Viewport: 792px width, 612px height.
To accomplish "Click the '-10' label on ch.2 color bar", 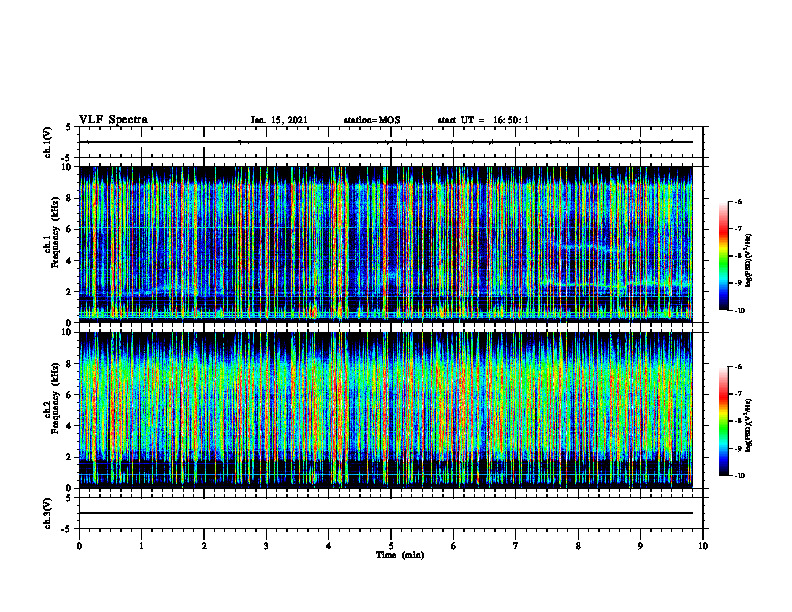I will point(739,476).
